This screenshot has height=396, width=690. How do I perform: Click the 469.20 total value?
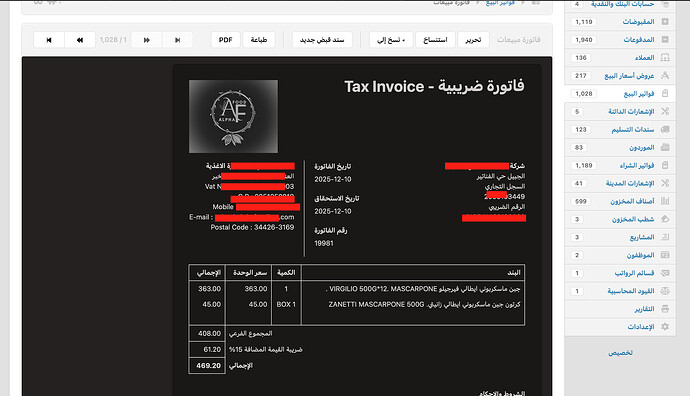[209, 366]
